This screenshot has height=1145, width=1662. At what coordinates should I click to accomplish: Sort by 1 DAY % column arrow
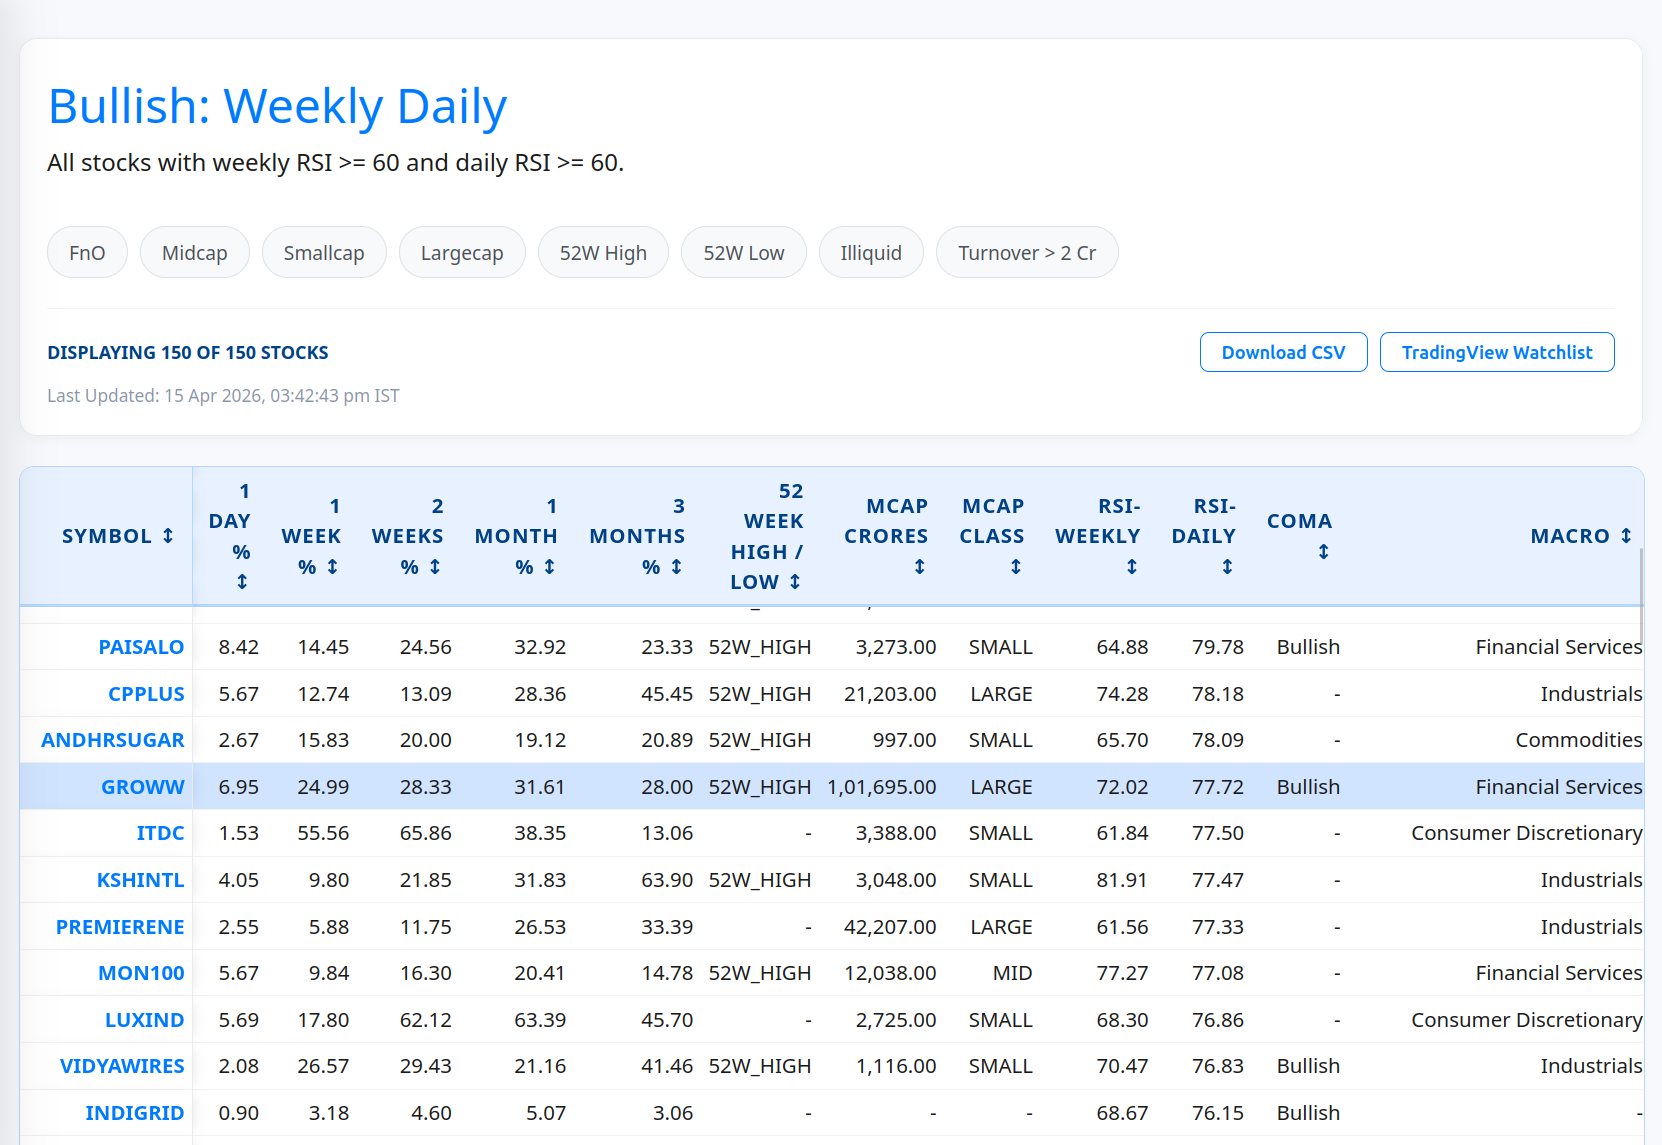242,581
